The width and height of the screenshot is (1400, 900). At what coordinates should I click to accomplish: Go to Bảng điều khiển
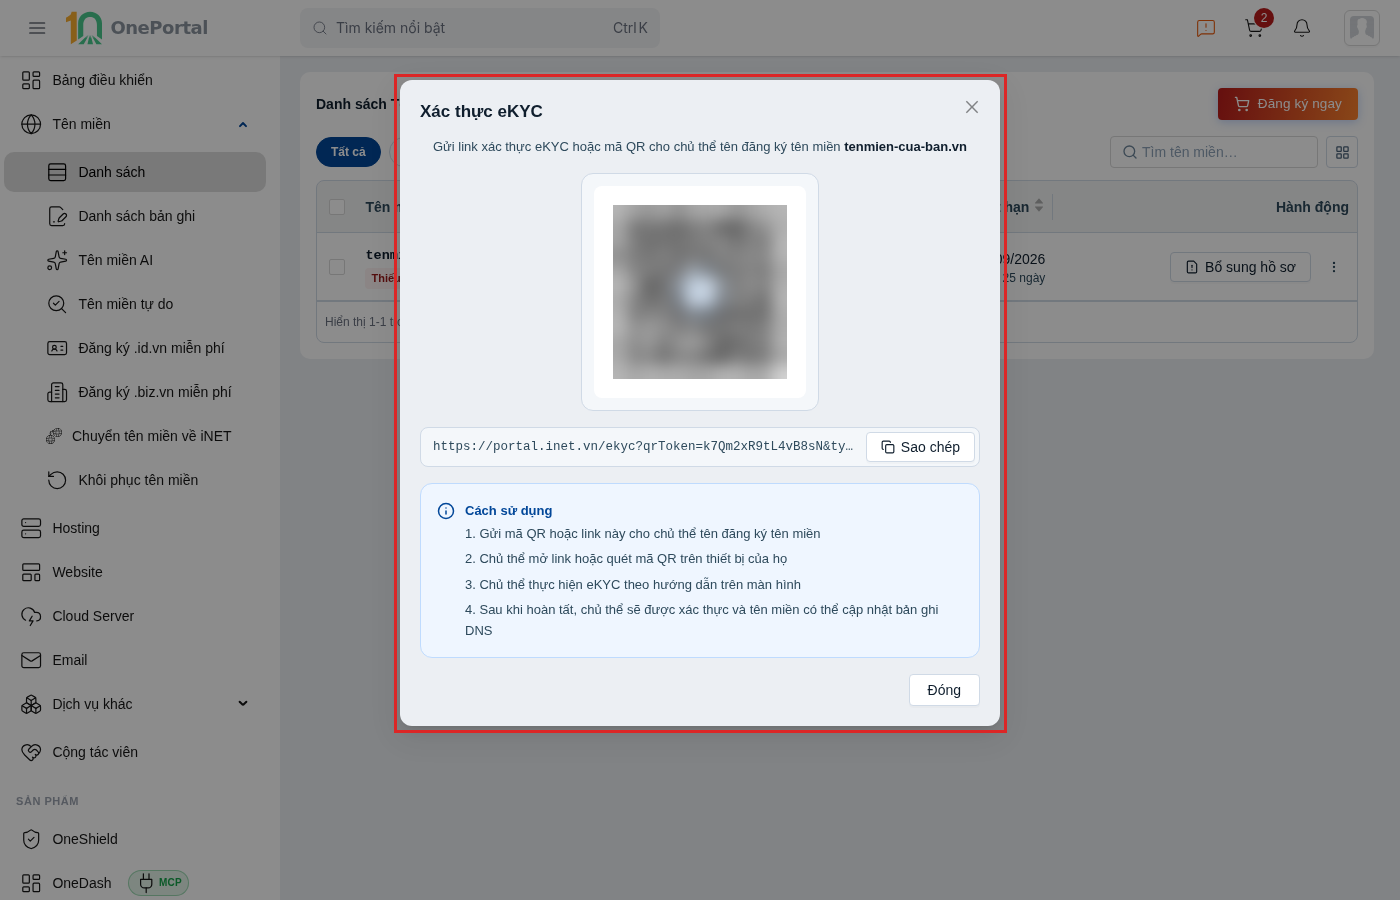click(x=135, y=80)
